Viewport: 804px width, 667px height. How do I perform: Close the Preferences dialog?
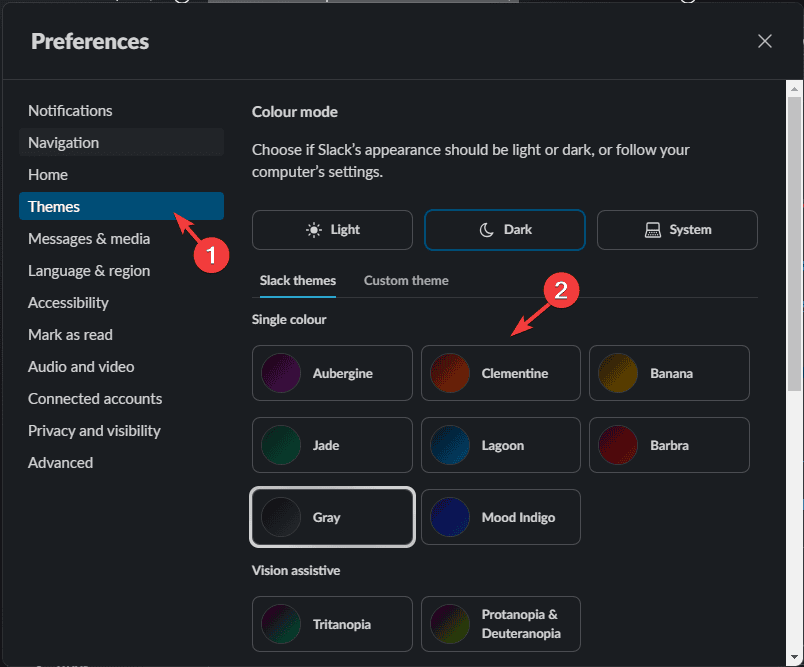[765, 41]
